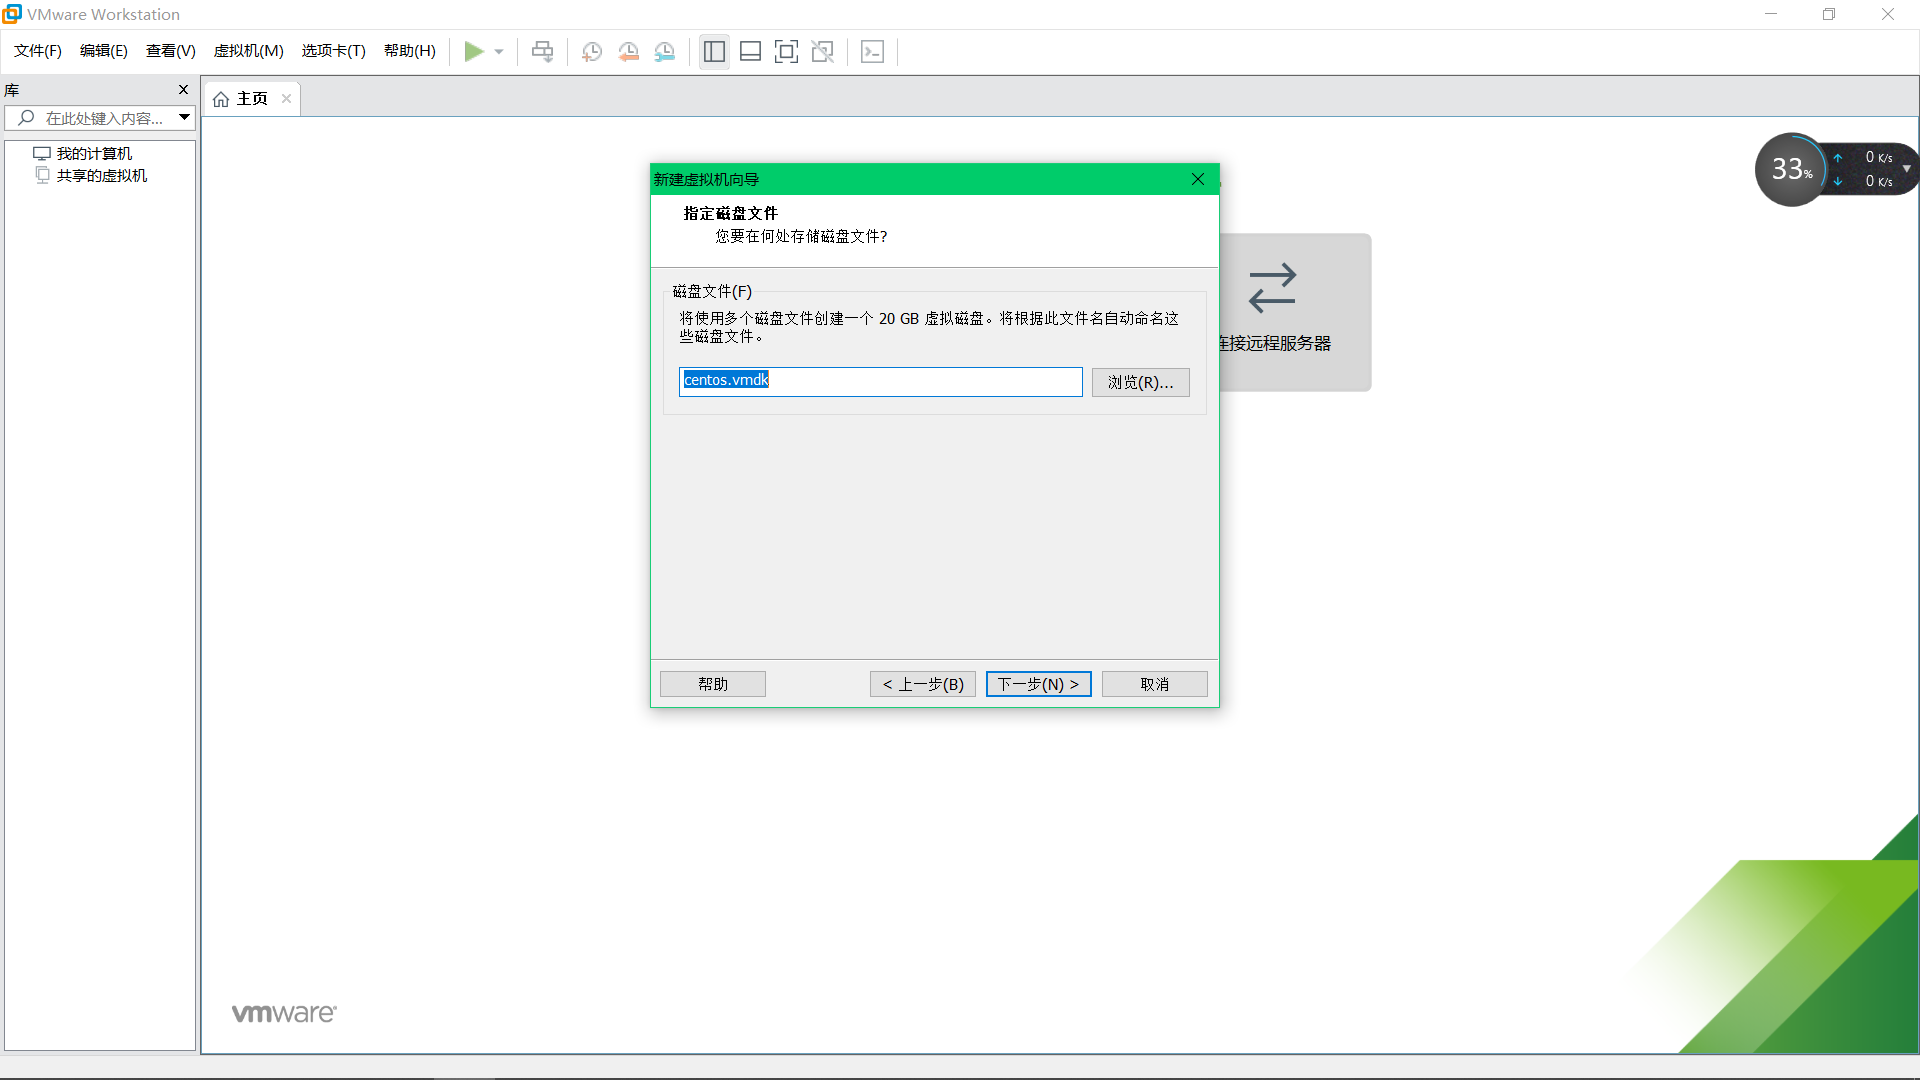Click the 下一步(N) next button
This screenshot has height=1080, width=1920.
pos(1039,684)
